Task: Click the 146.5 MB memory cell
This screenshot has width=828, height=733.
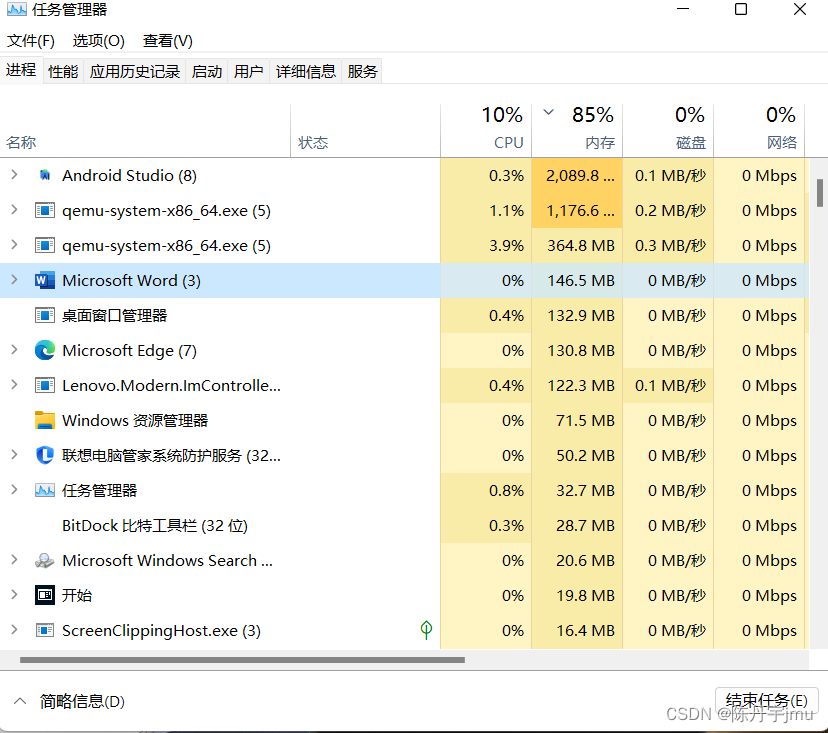Action: coord(577,280)
